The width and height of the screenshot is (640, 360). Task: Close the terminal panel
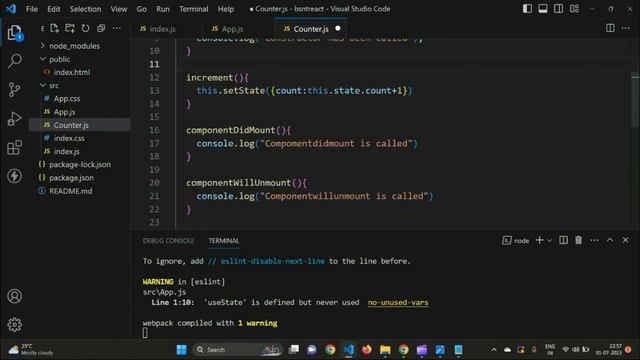625,240
